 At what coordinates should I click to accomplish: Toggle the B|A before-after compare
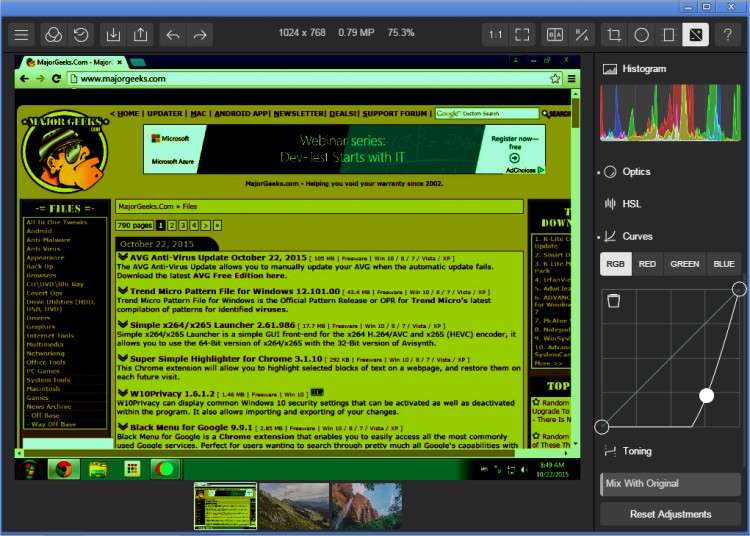[555, 34]
